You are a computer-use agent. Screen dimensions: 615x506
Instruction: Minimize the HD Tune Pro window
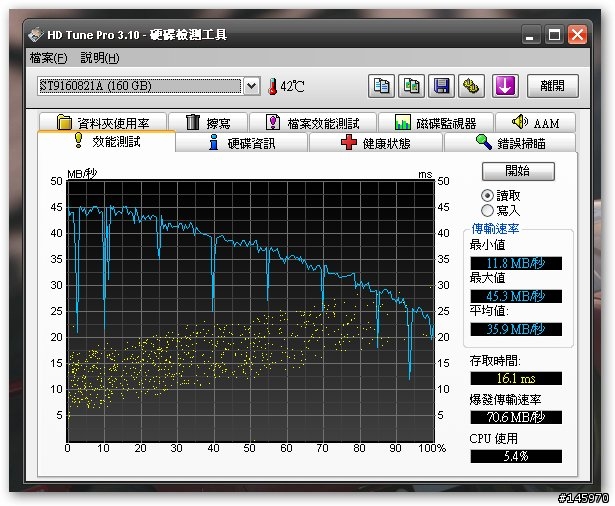[531, 35]
